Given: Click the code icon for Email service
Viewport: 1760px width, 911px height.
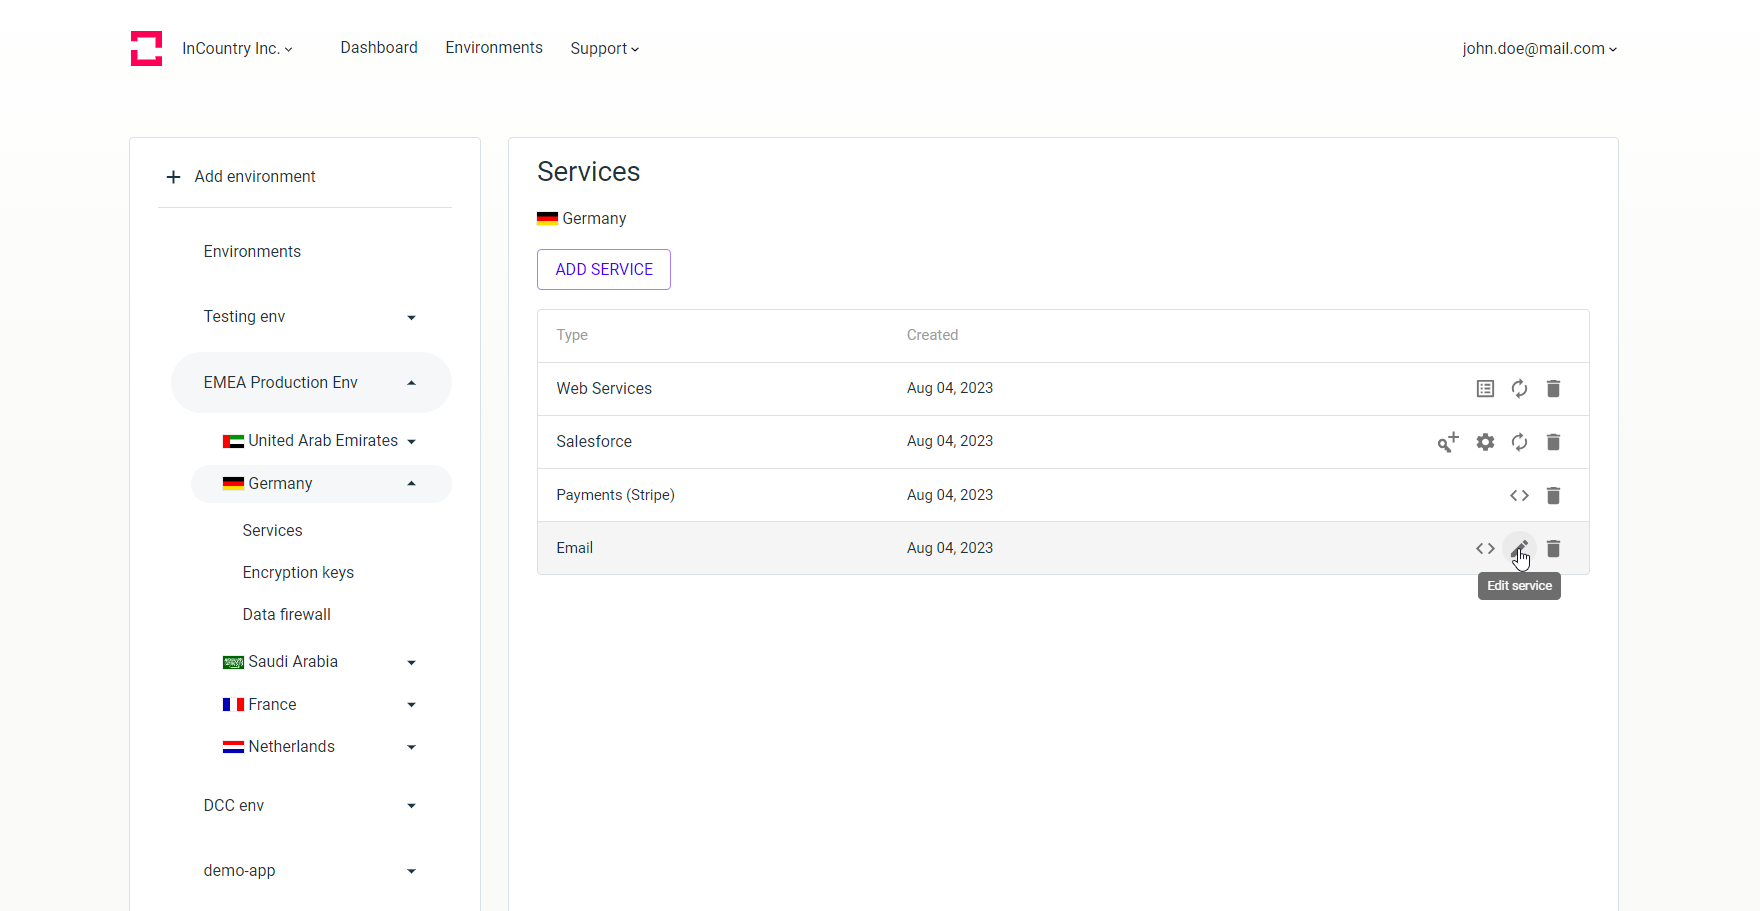Looking at the screenshot, I should [1485, 548].
